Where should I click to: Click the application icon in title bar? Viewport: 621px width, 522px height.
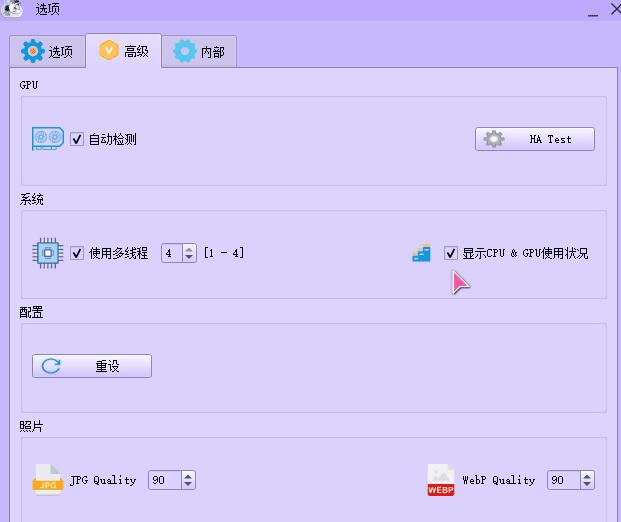12,8
